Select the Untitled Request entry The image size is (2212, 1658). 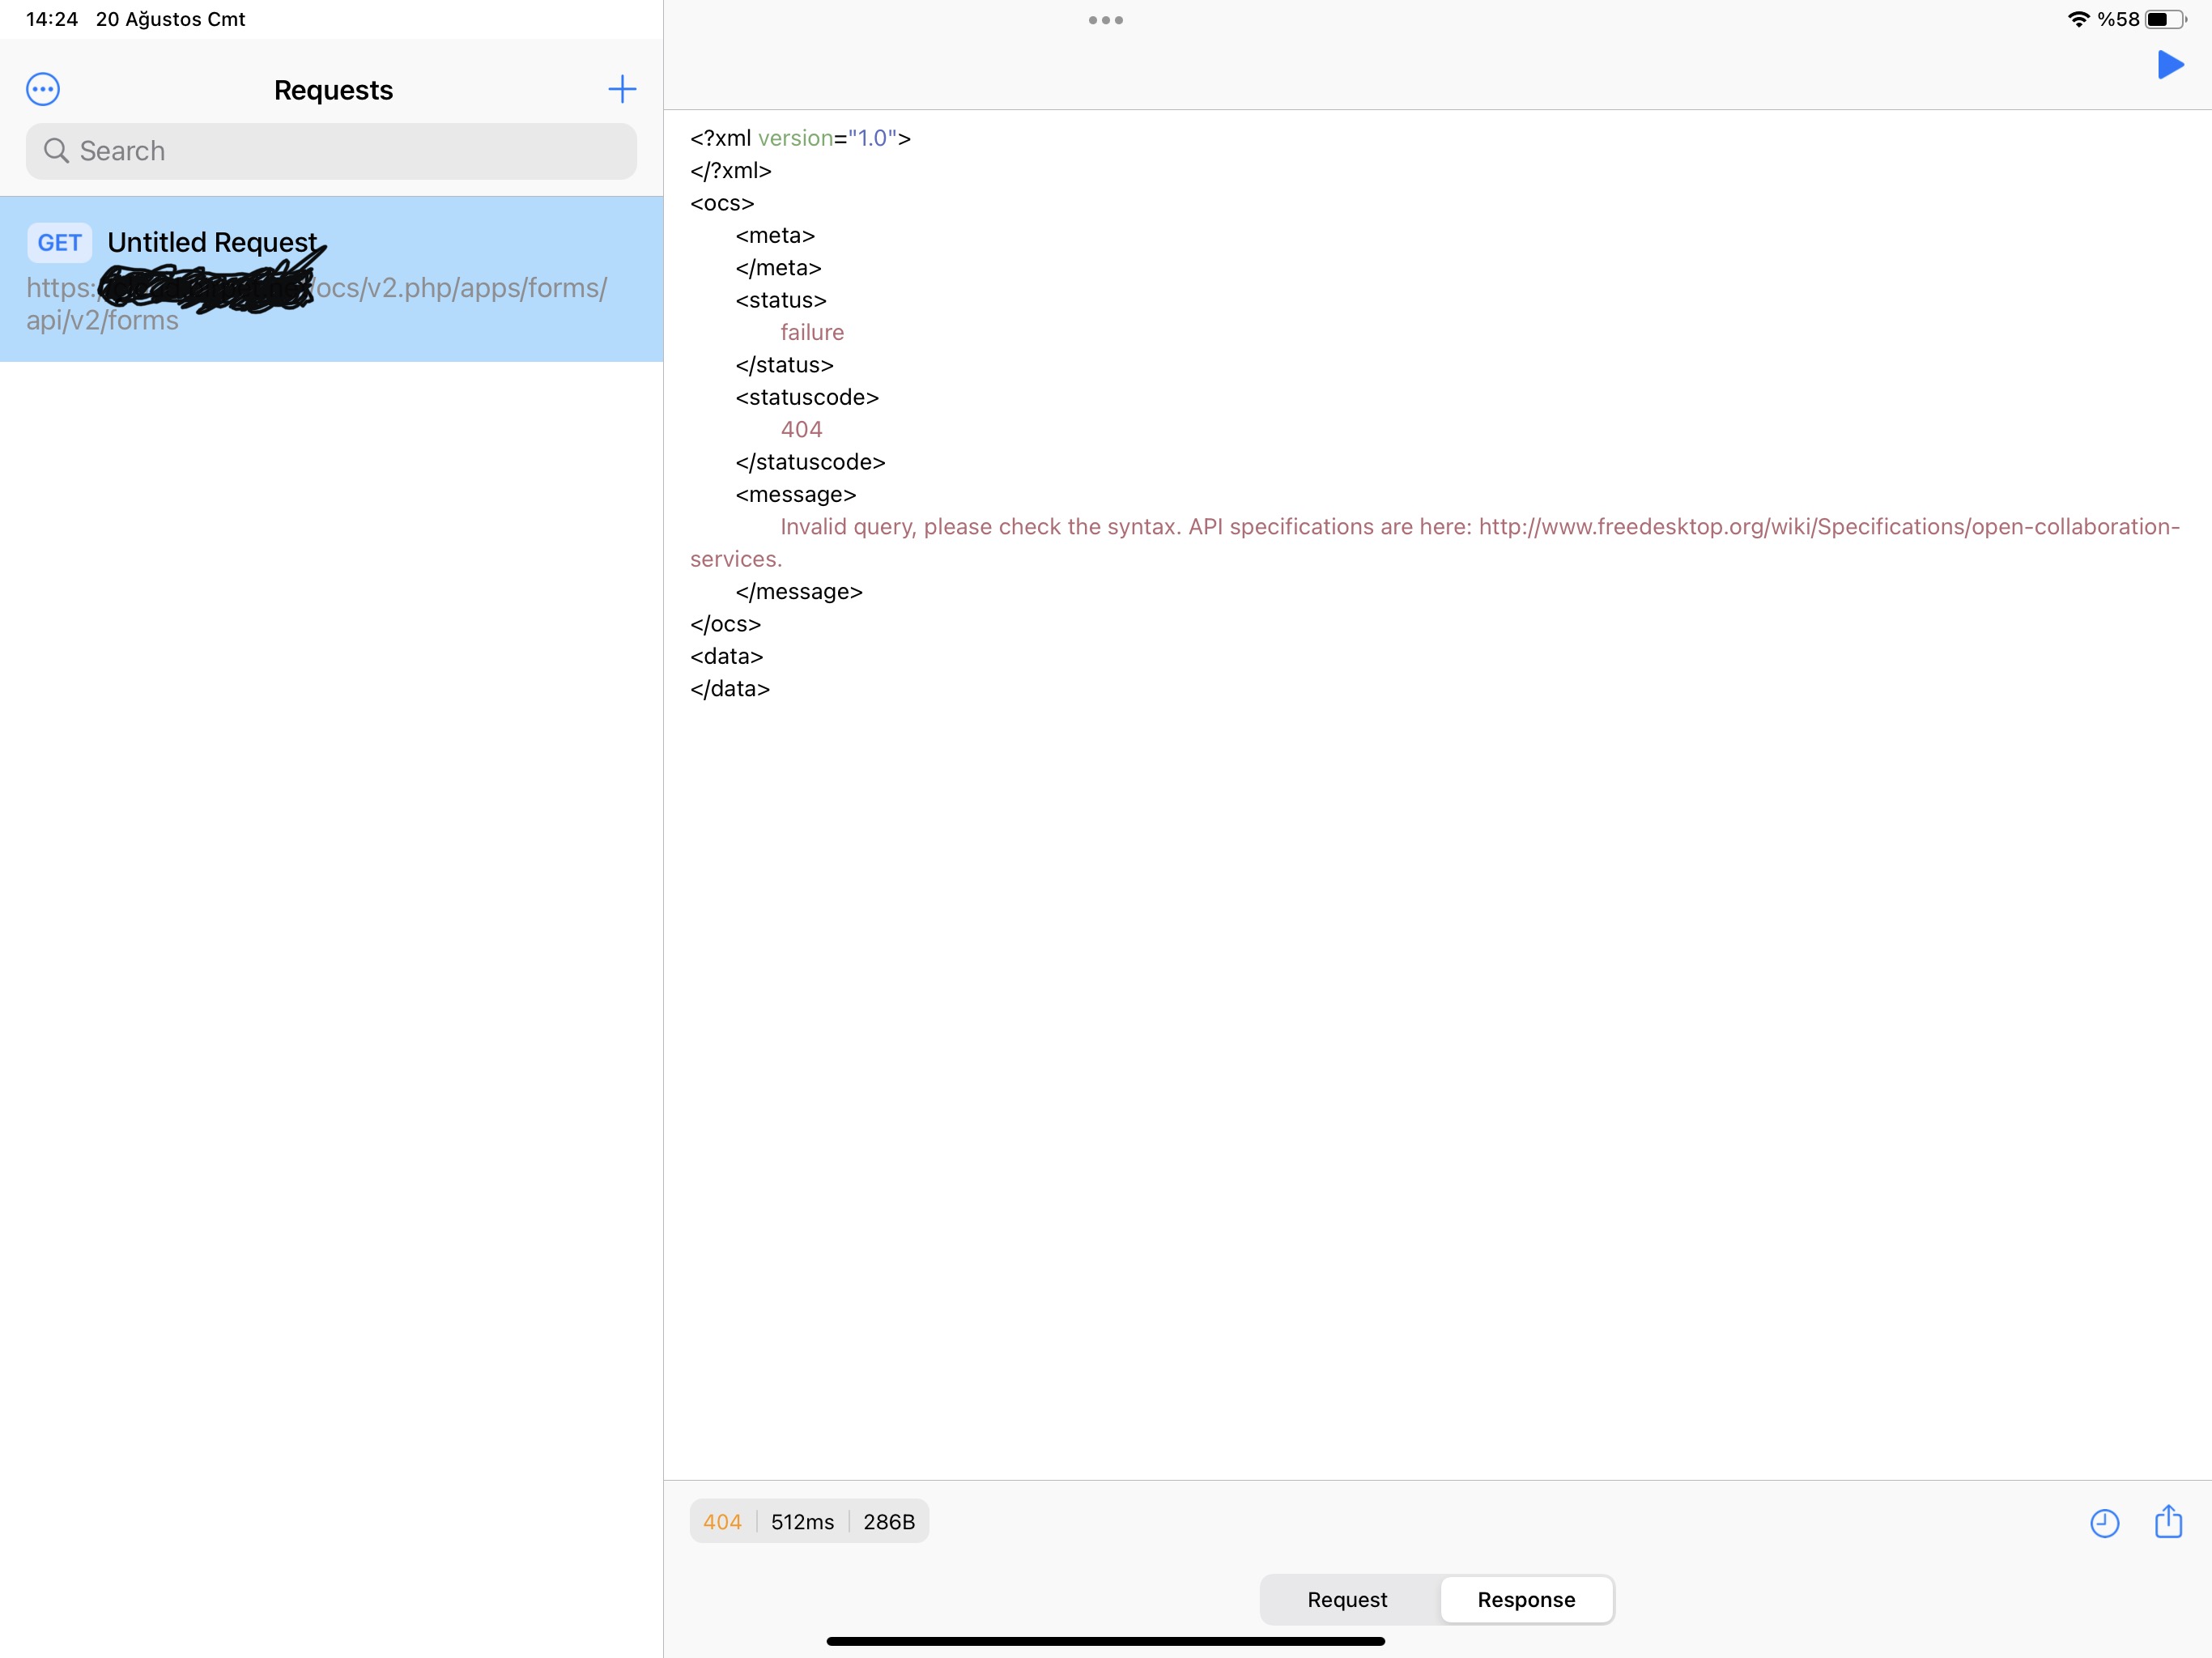click(211, 242)
